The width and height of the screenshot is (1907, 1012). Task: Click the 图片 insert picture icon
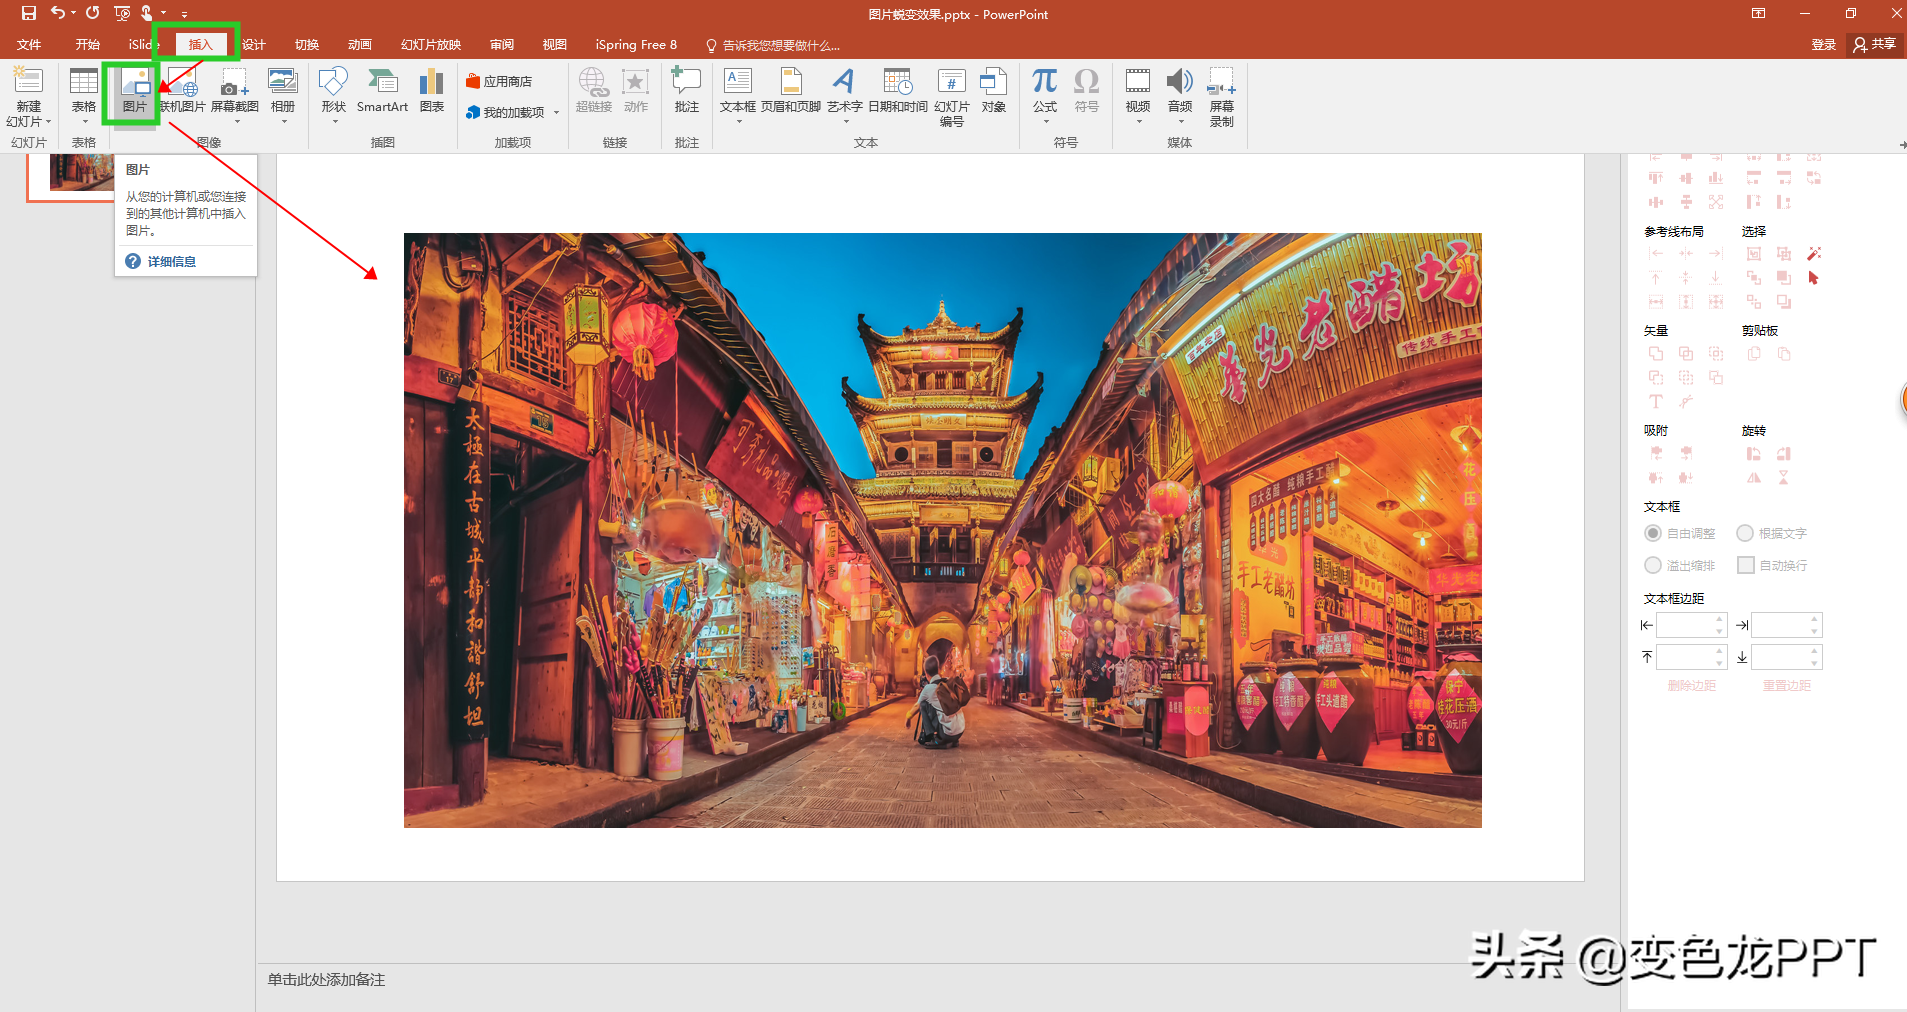135,90
